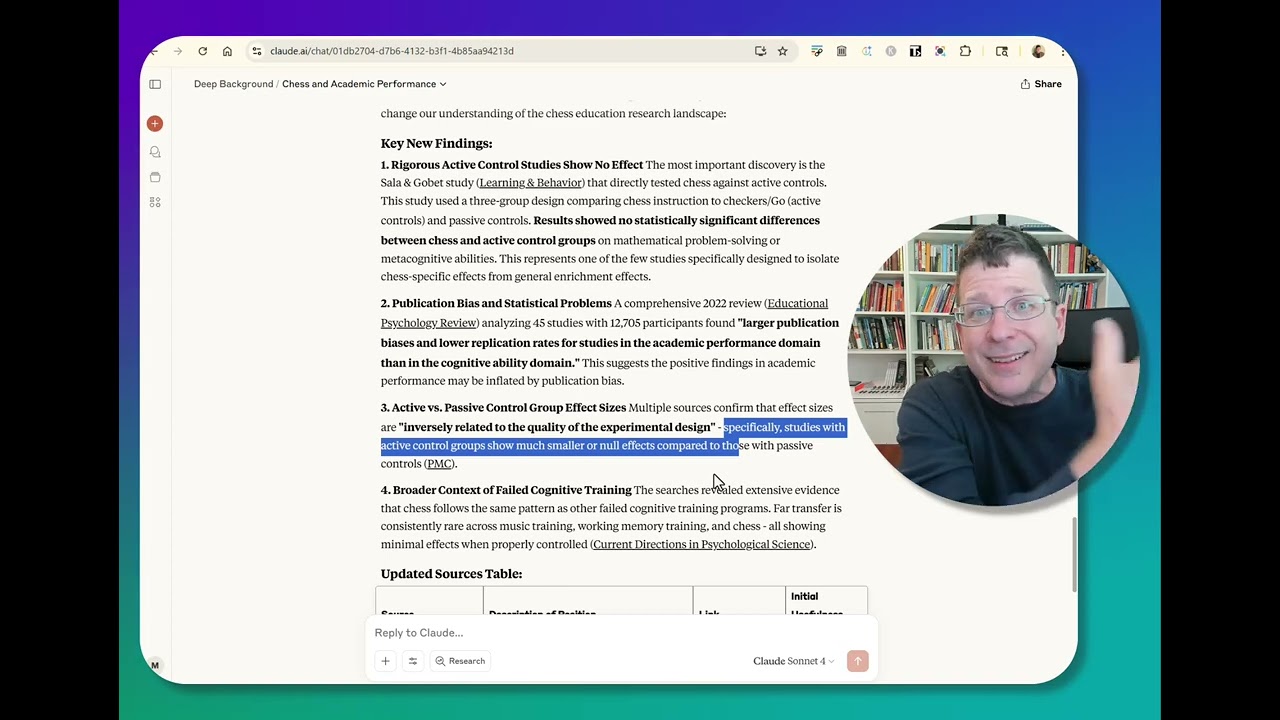
Task: Click the bold heading "4. Broader Context of Failed Cognitive Training"
Action: 506,490
